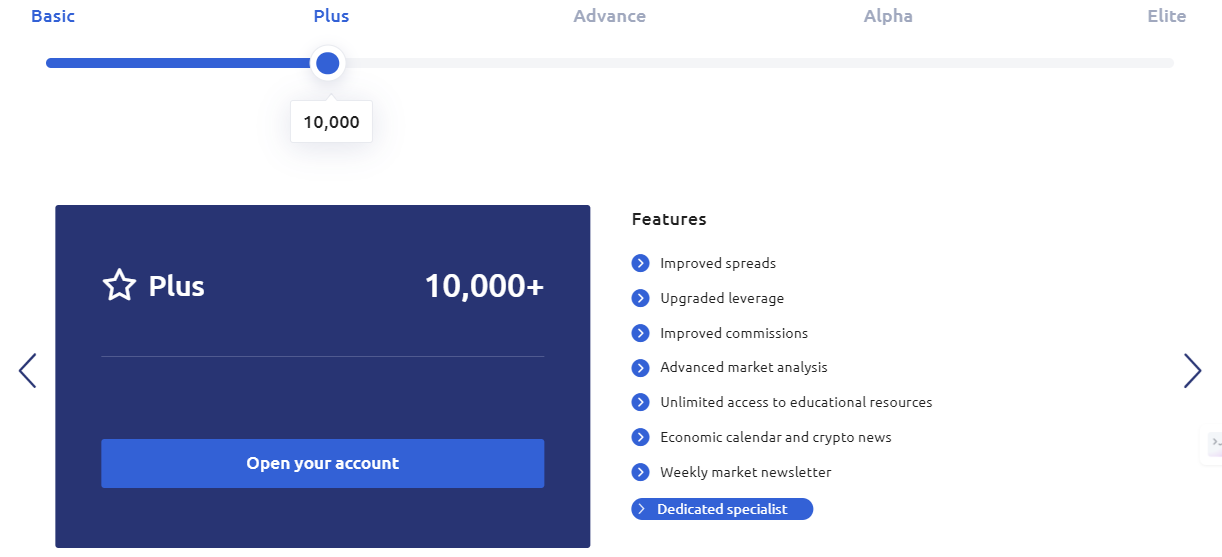
Task: Select the Basic tier label
Action: click(x=53, y=16)
